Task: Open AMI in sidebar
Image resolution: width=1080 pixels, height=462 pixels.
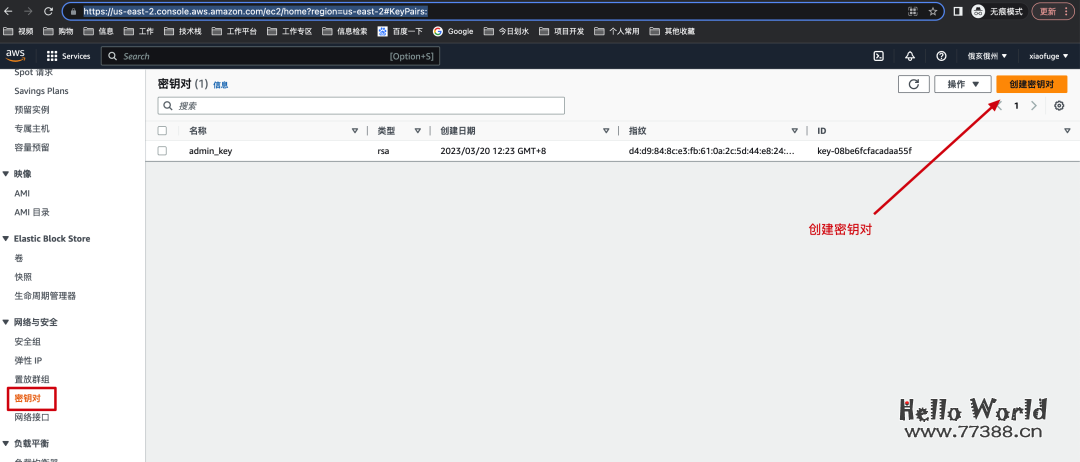Action: click(22, 193)
